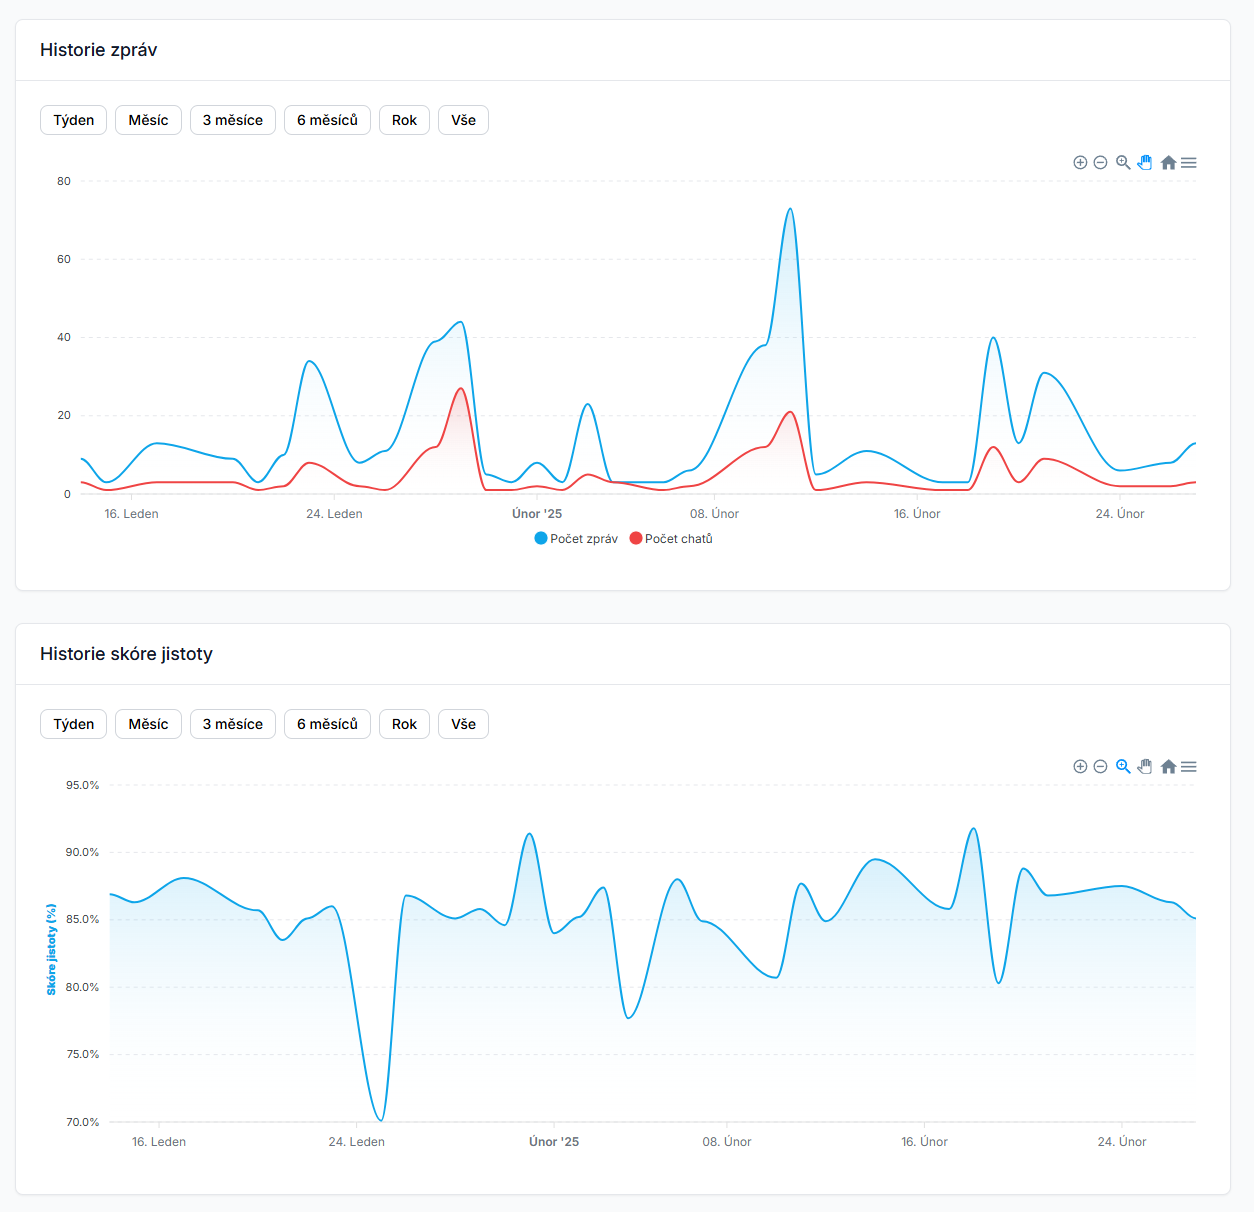Click zoom out icon on message history chart
The height and width of the screenshot is (1212, 1254).
[1100, 163]
